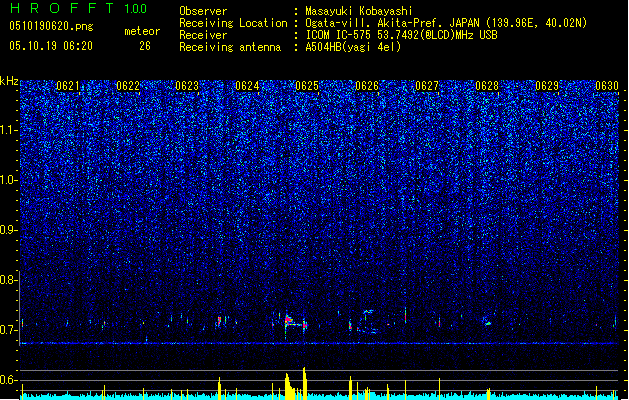Click the 1.0 kHz axis label
Image resolution: width=629 pixels, height=400 pixels.
click(9, 180)
